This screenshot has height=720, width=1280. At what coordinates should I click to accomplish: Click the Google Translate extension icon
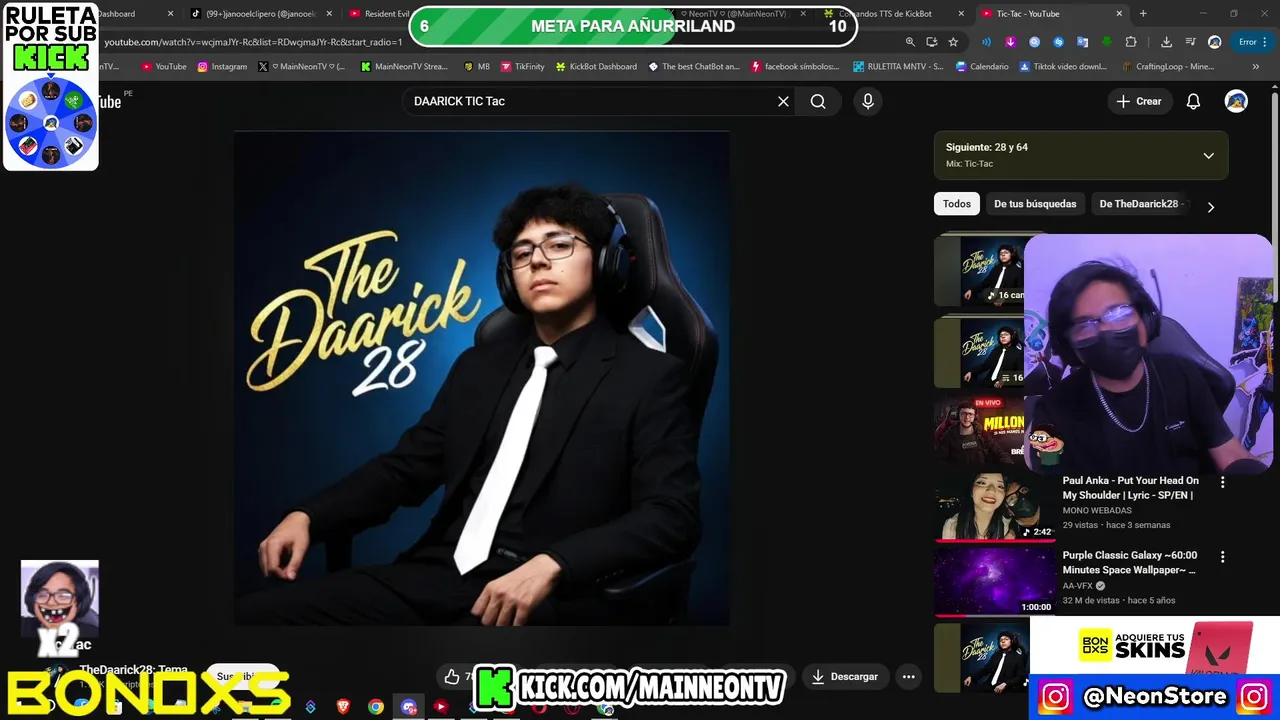coord(1082,42)
